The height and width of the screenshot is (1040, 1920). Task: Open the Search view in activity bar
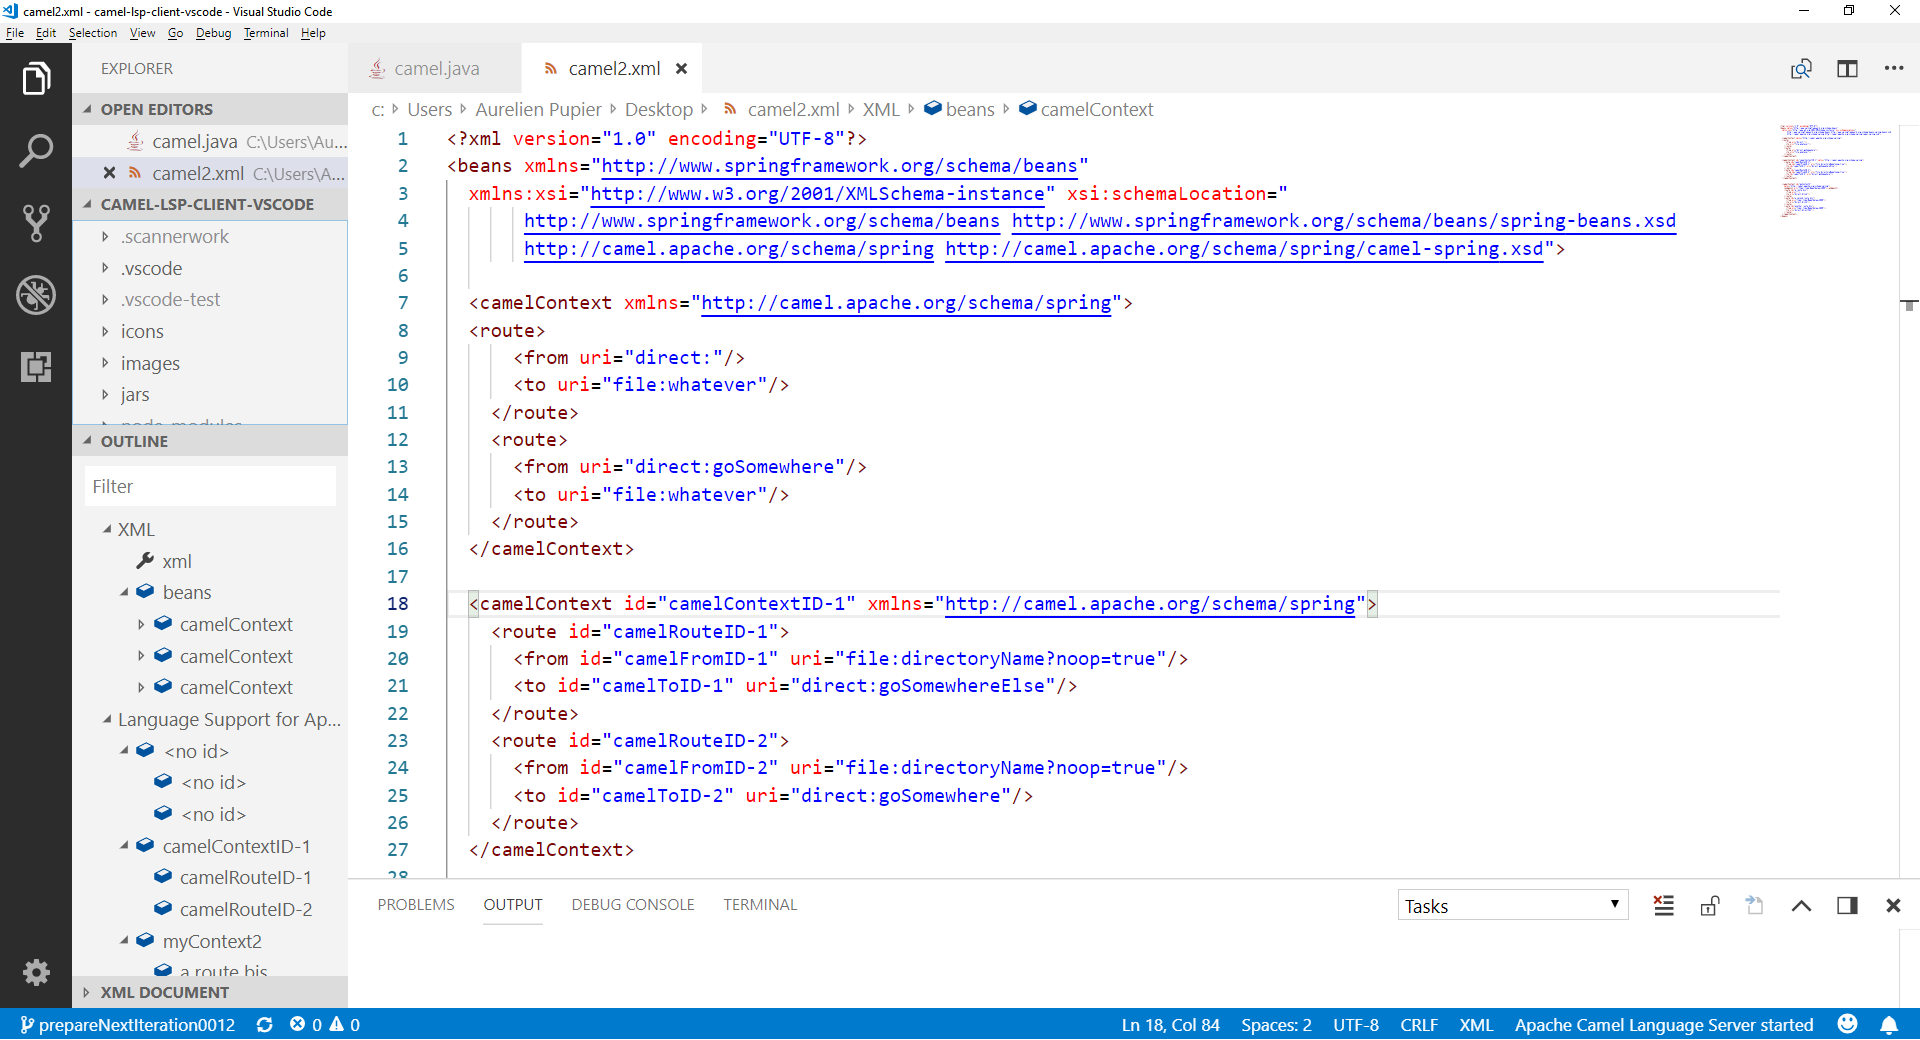(x=36, y=150)
